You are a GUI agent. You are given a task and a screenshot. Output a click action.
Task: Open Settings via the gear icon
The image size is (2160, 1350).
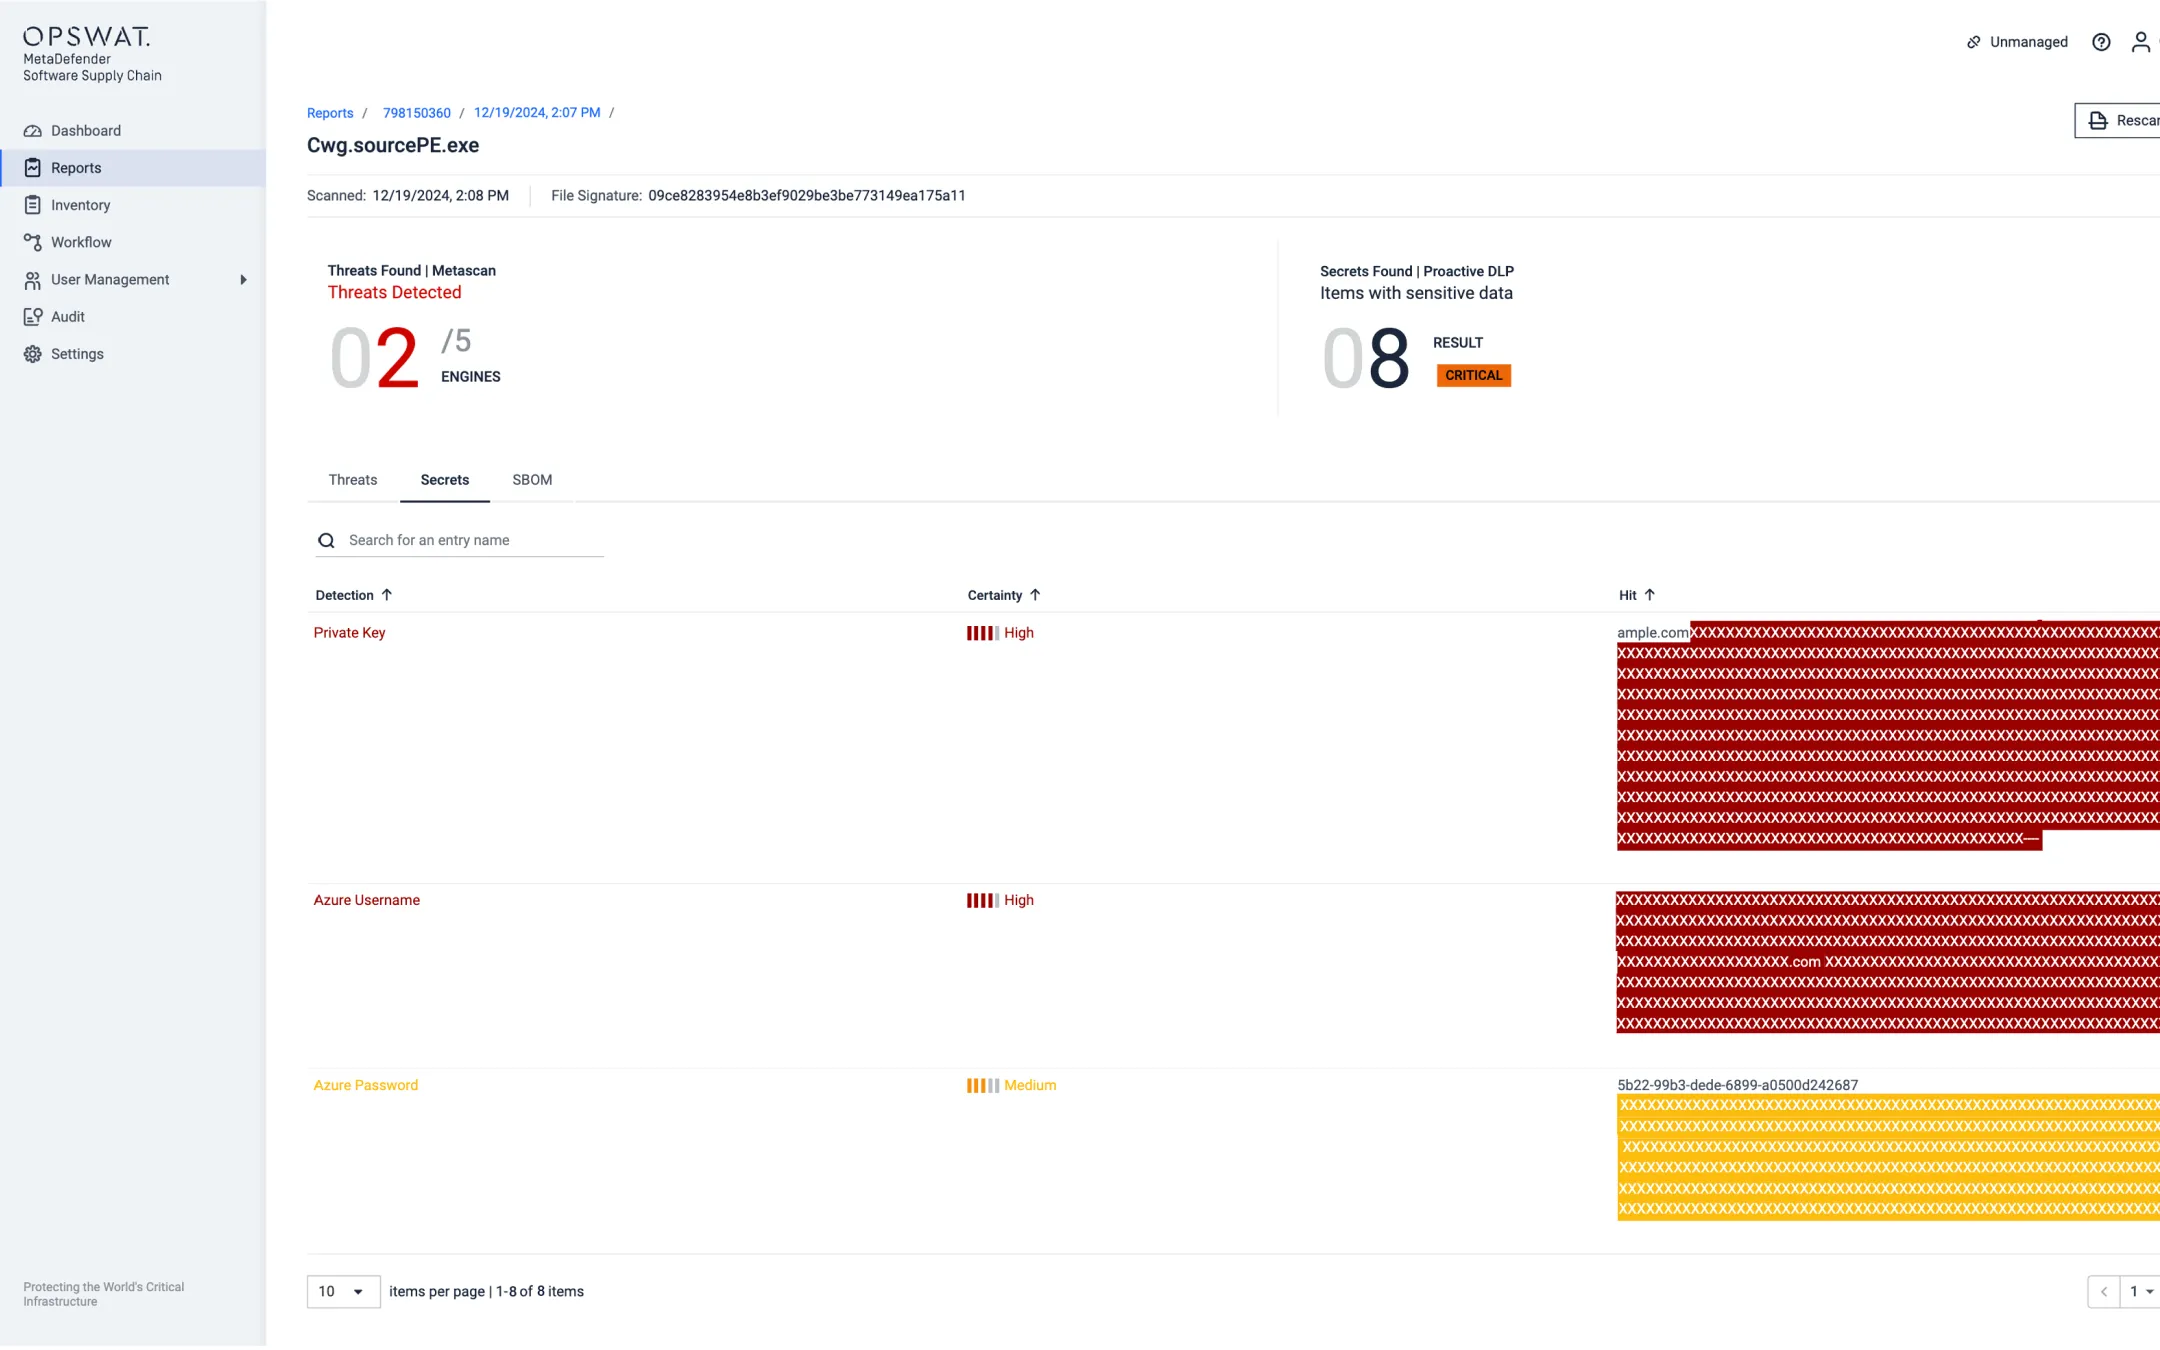tap(33, 354)
